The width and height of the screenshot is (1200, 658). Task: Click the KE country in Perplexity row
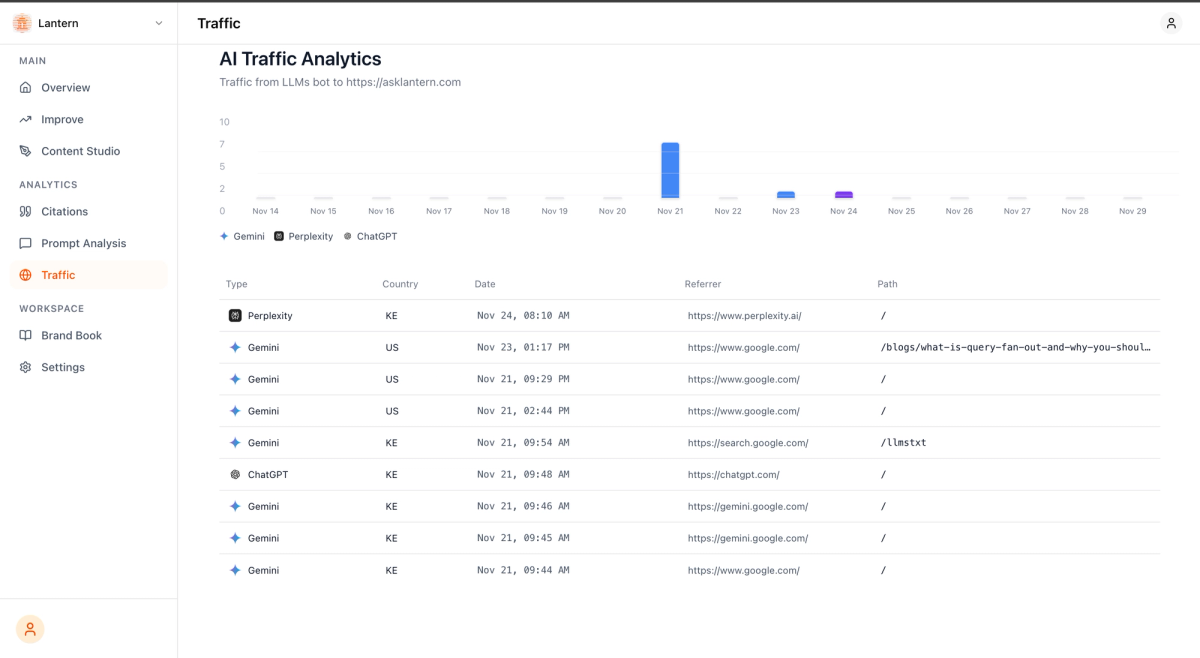pos(391,316)
